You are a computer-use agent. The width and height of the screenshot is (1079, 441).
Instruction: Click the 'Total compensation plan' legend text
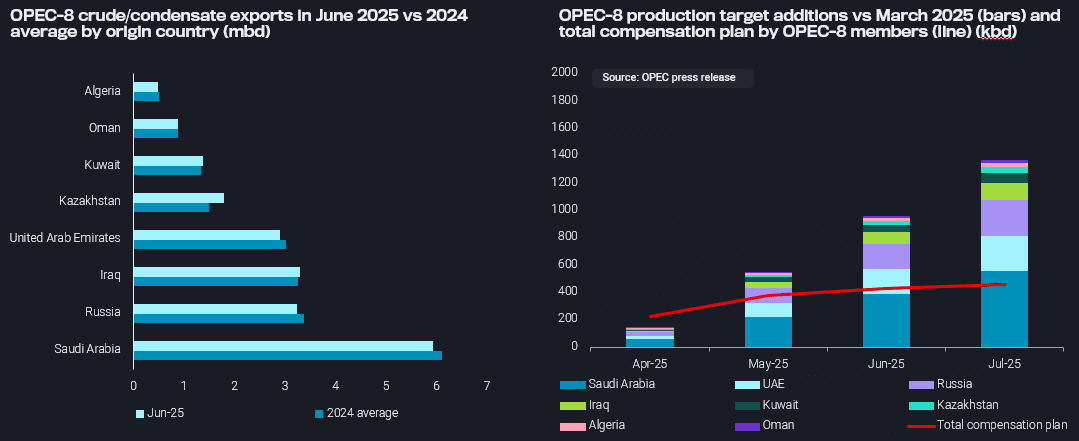point(1003,426)
